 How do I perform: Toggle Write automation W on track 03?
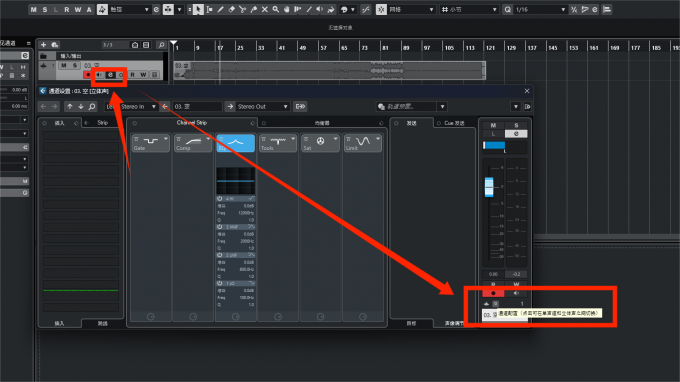coord(143,75)
